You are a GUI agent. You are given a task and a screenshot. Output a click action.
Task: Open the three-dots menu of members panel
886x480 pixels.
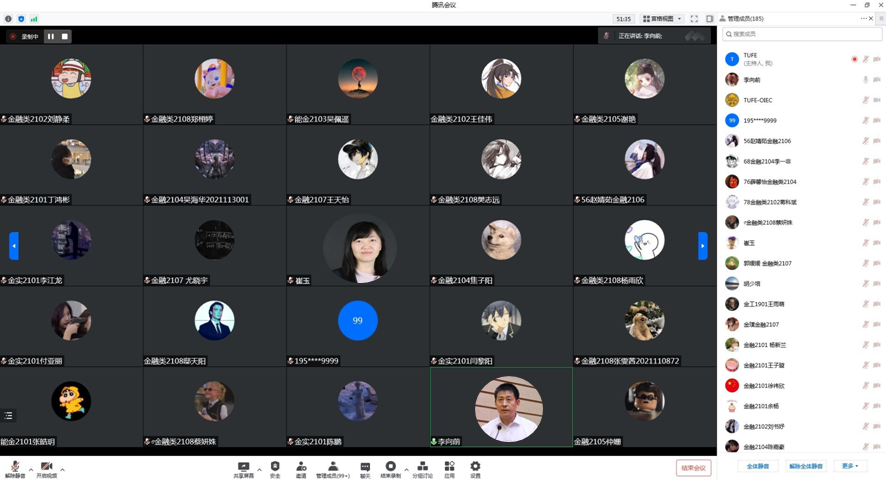pyautogui.click(x=863, y=18)
